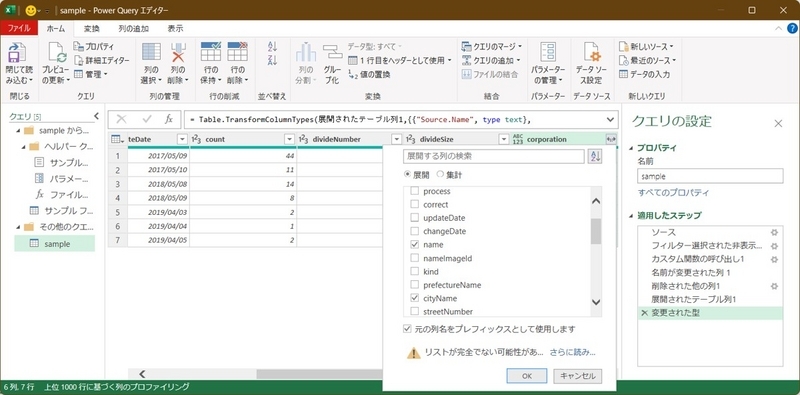This screenshot has height=395, width=800.
Task: Click the Remove Rows (行の削除) icon
Action: tap(237, 52)
